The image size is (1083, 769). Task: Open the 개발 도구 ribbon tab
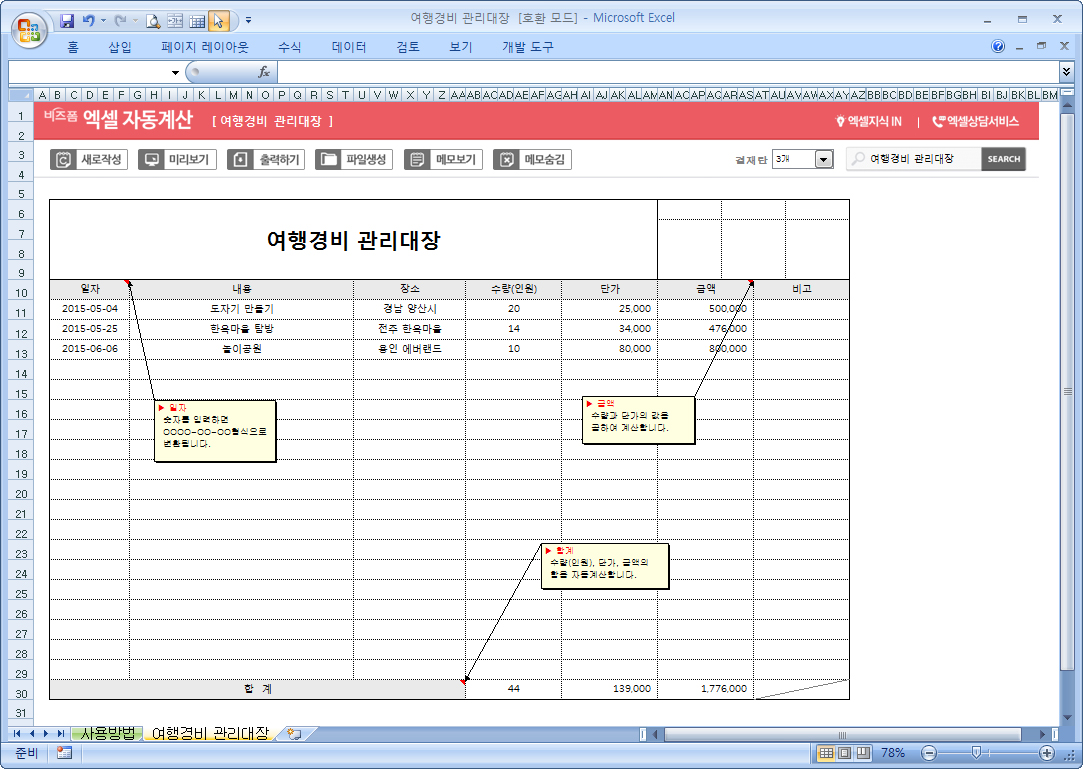pos(528,47)
